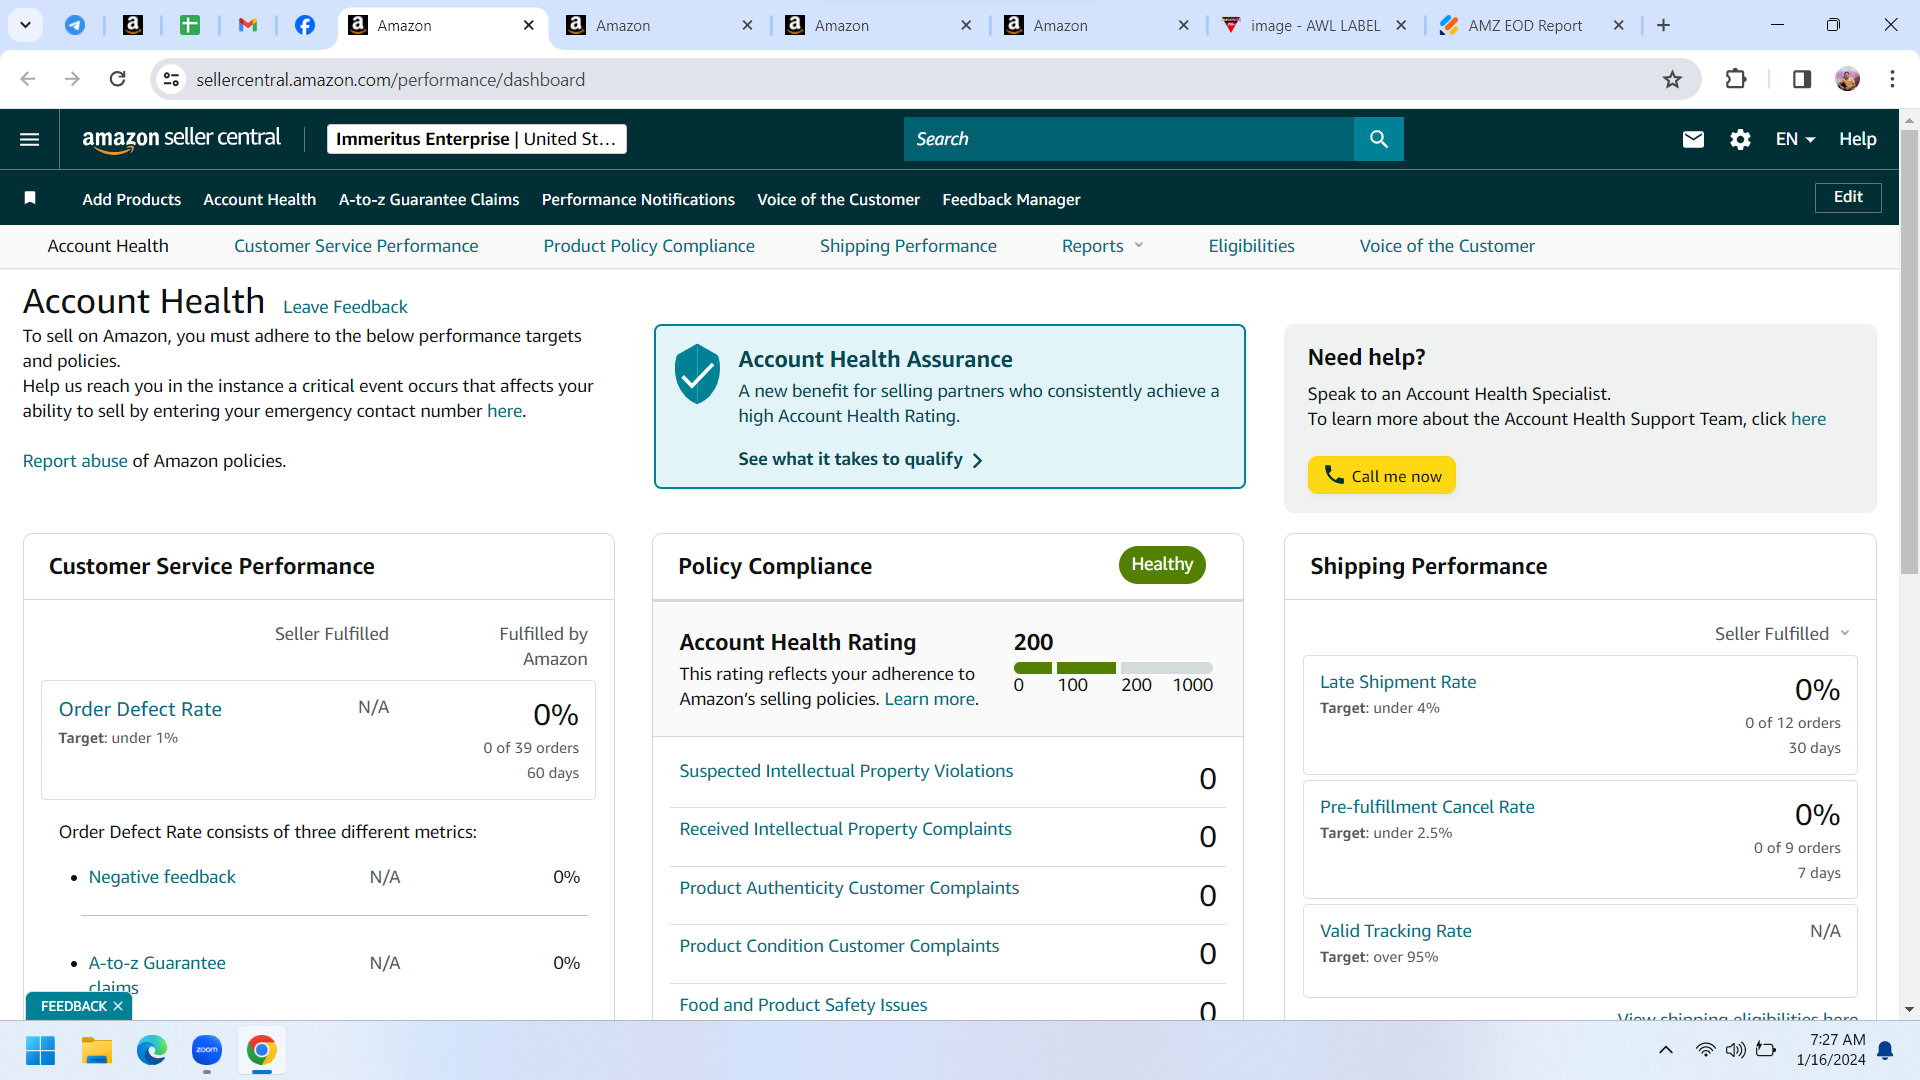The width and height of the screenshot is (1920, 1080).
Task: Show hidden system tray icons
Action: [1666, 1050]
